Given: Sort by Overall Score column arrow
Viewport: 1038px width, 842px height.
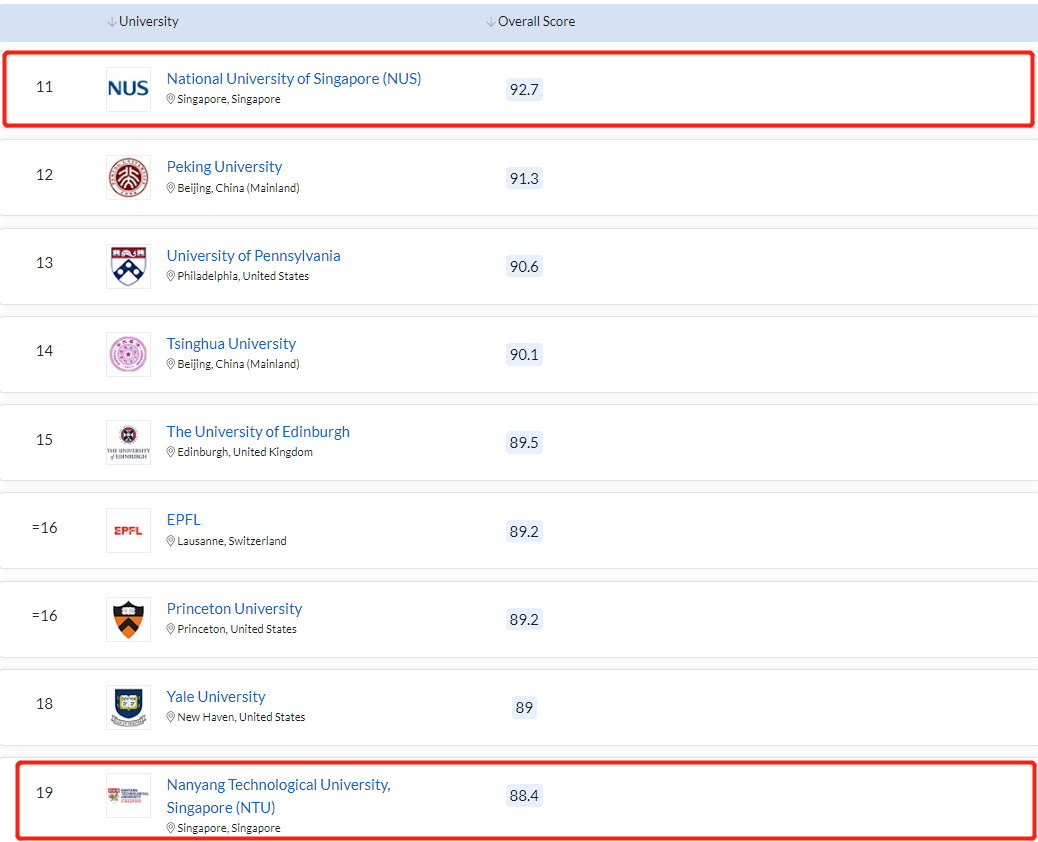Looking at the screenshot, I should (491, 22).
